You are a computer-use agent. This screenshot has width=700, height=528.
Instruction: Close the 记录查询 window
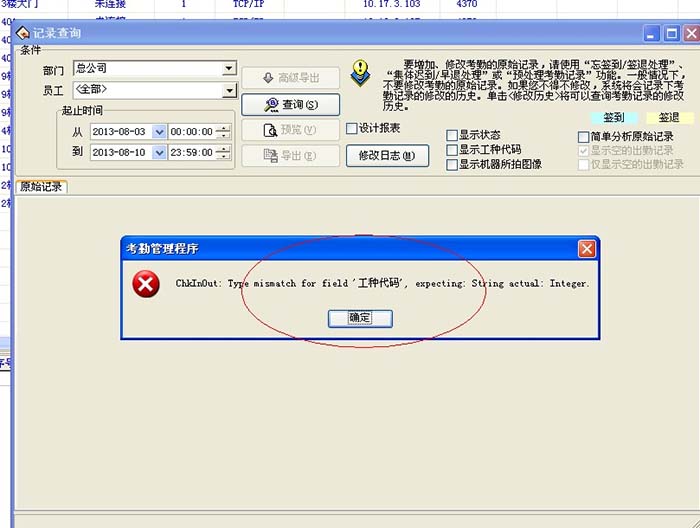click(x=692, y=33)
